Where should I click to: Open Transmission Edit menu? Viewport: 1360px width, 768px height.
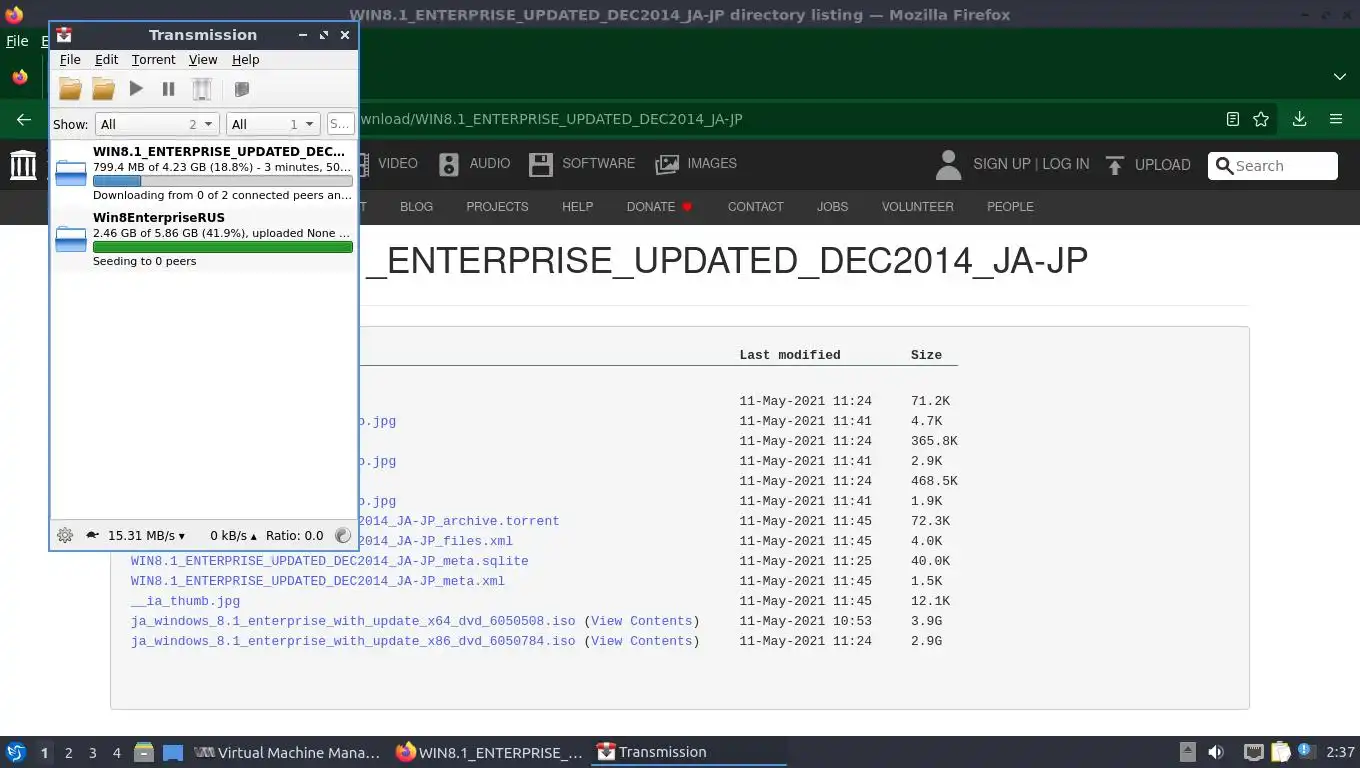(x=106, y=60)
